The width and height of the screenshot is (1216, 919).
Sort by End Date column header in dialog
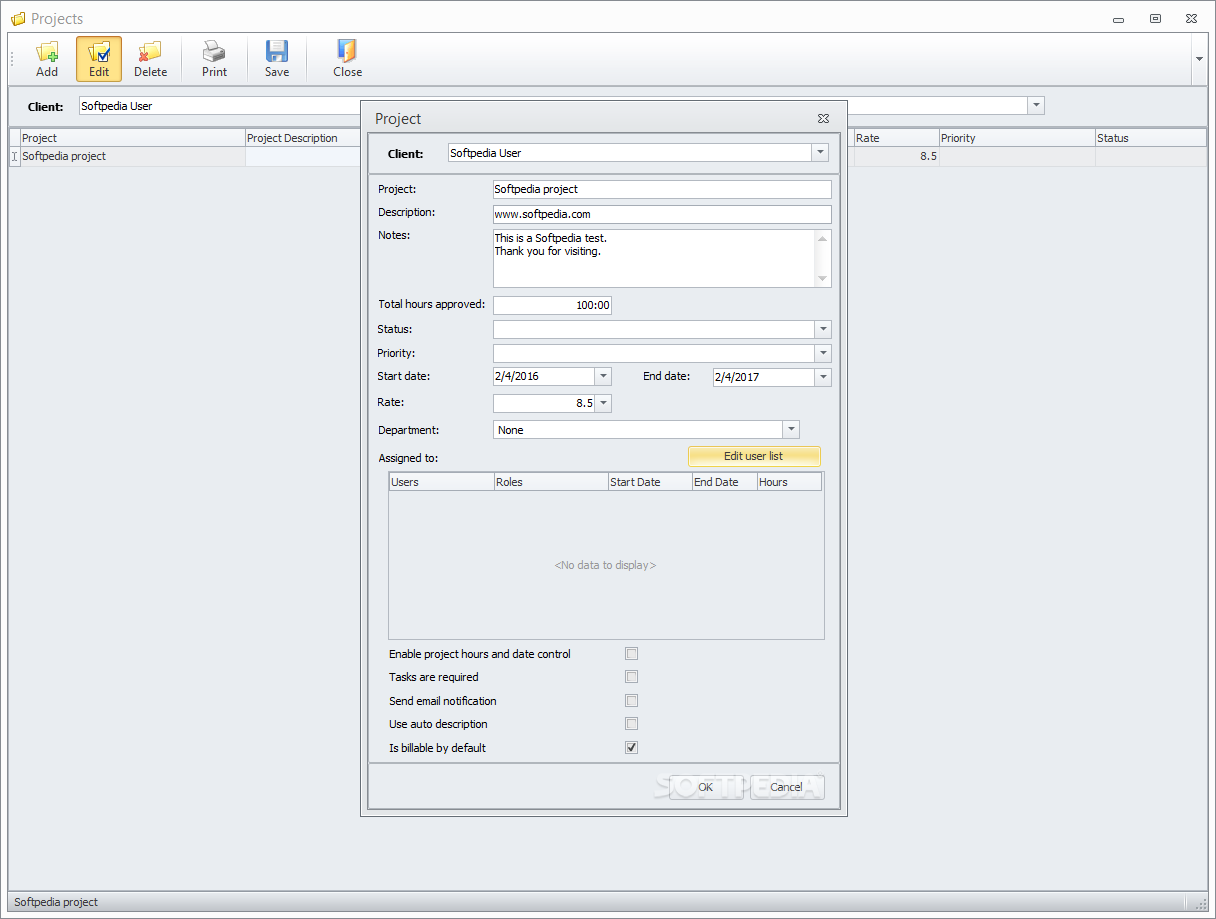pyautogui.click(x=724, y=482)
